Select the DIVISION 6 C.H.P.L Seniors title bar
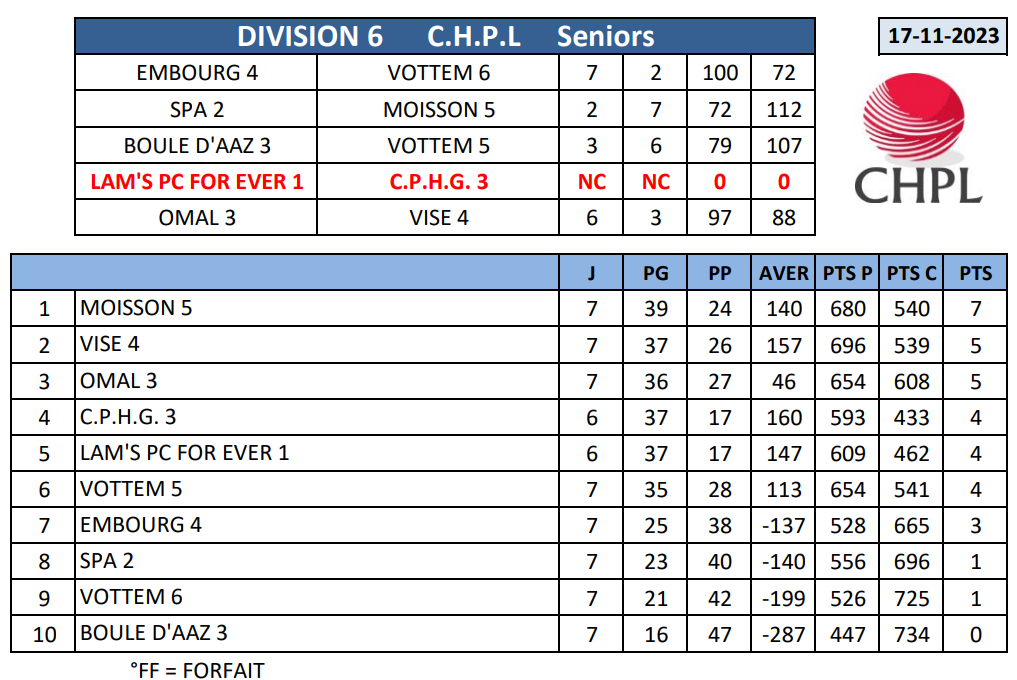1017x680 pixels. pos(445,37)
